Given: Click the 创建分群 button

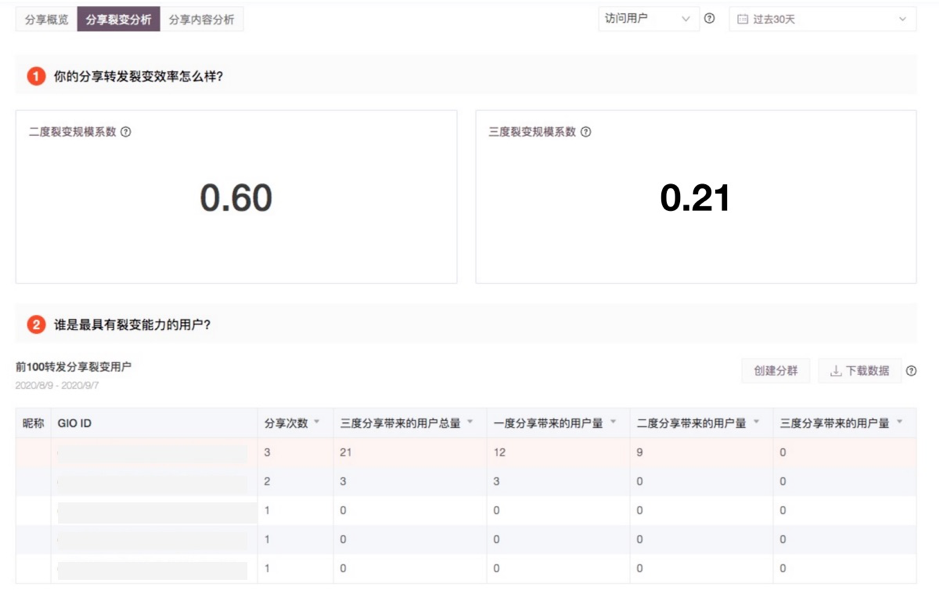Looking at the screenshot, I should pyautogui.click(x=775, y=371).
